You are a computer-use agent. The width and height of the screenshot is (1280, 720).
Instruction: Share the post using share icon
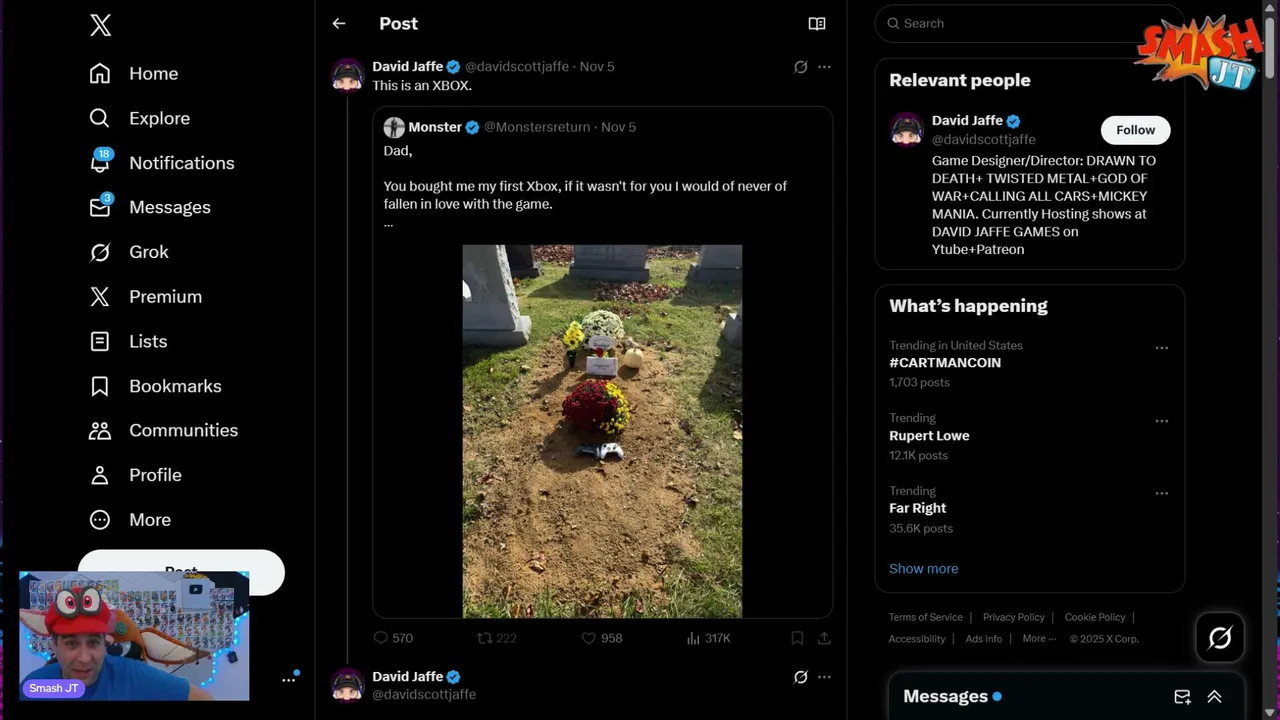click(x=824, y=638)
